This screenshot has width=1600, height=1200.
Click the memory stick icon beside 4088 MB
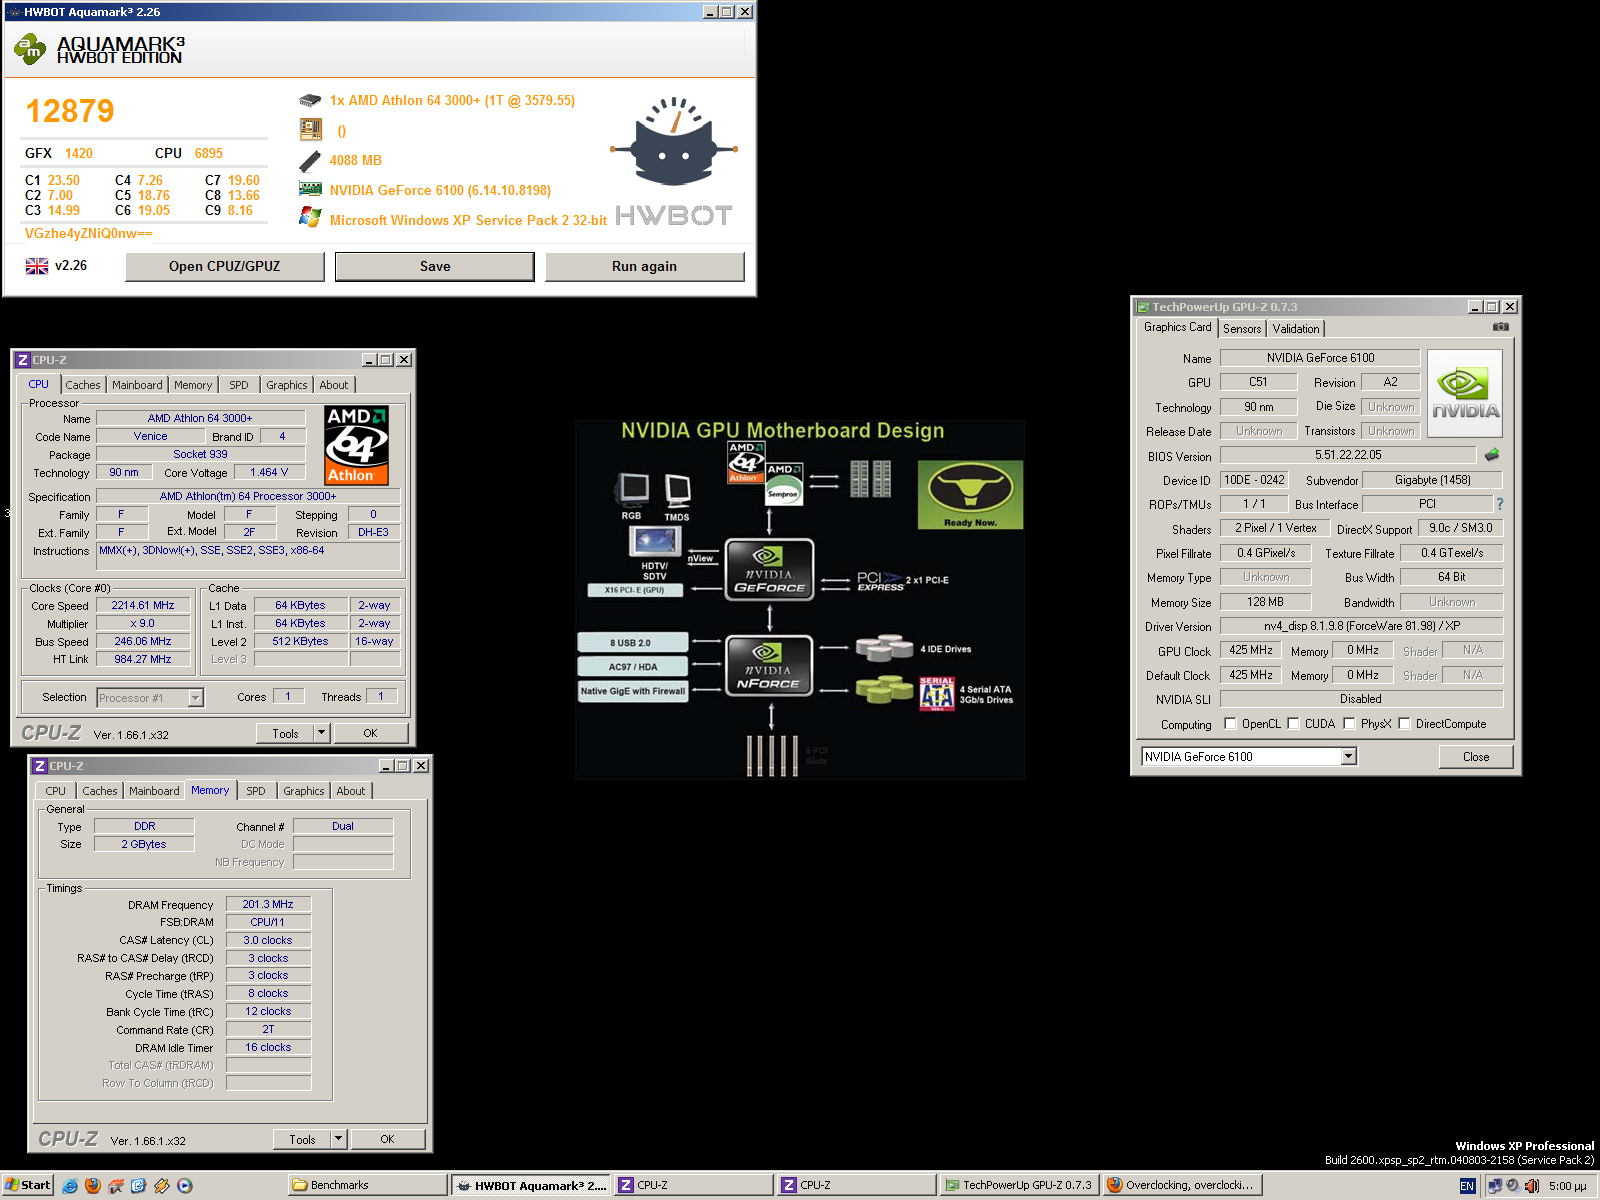pos(310,160)
